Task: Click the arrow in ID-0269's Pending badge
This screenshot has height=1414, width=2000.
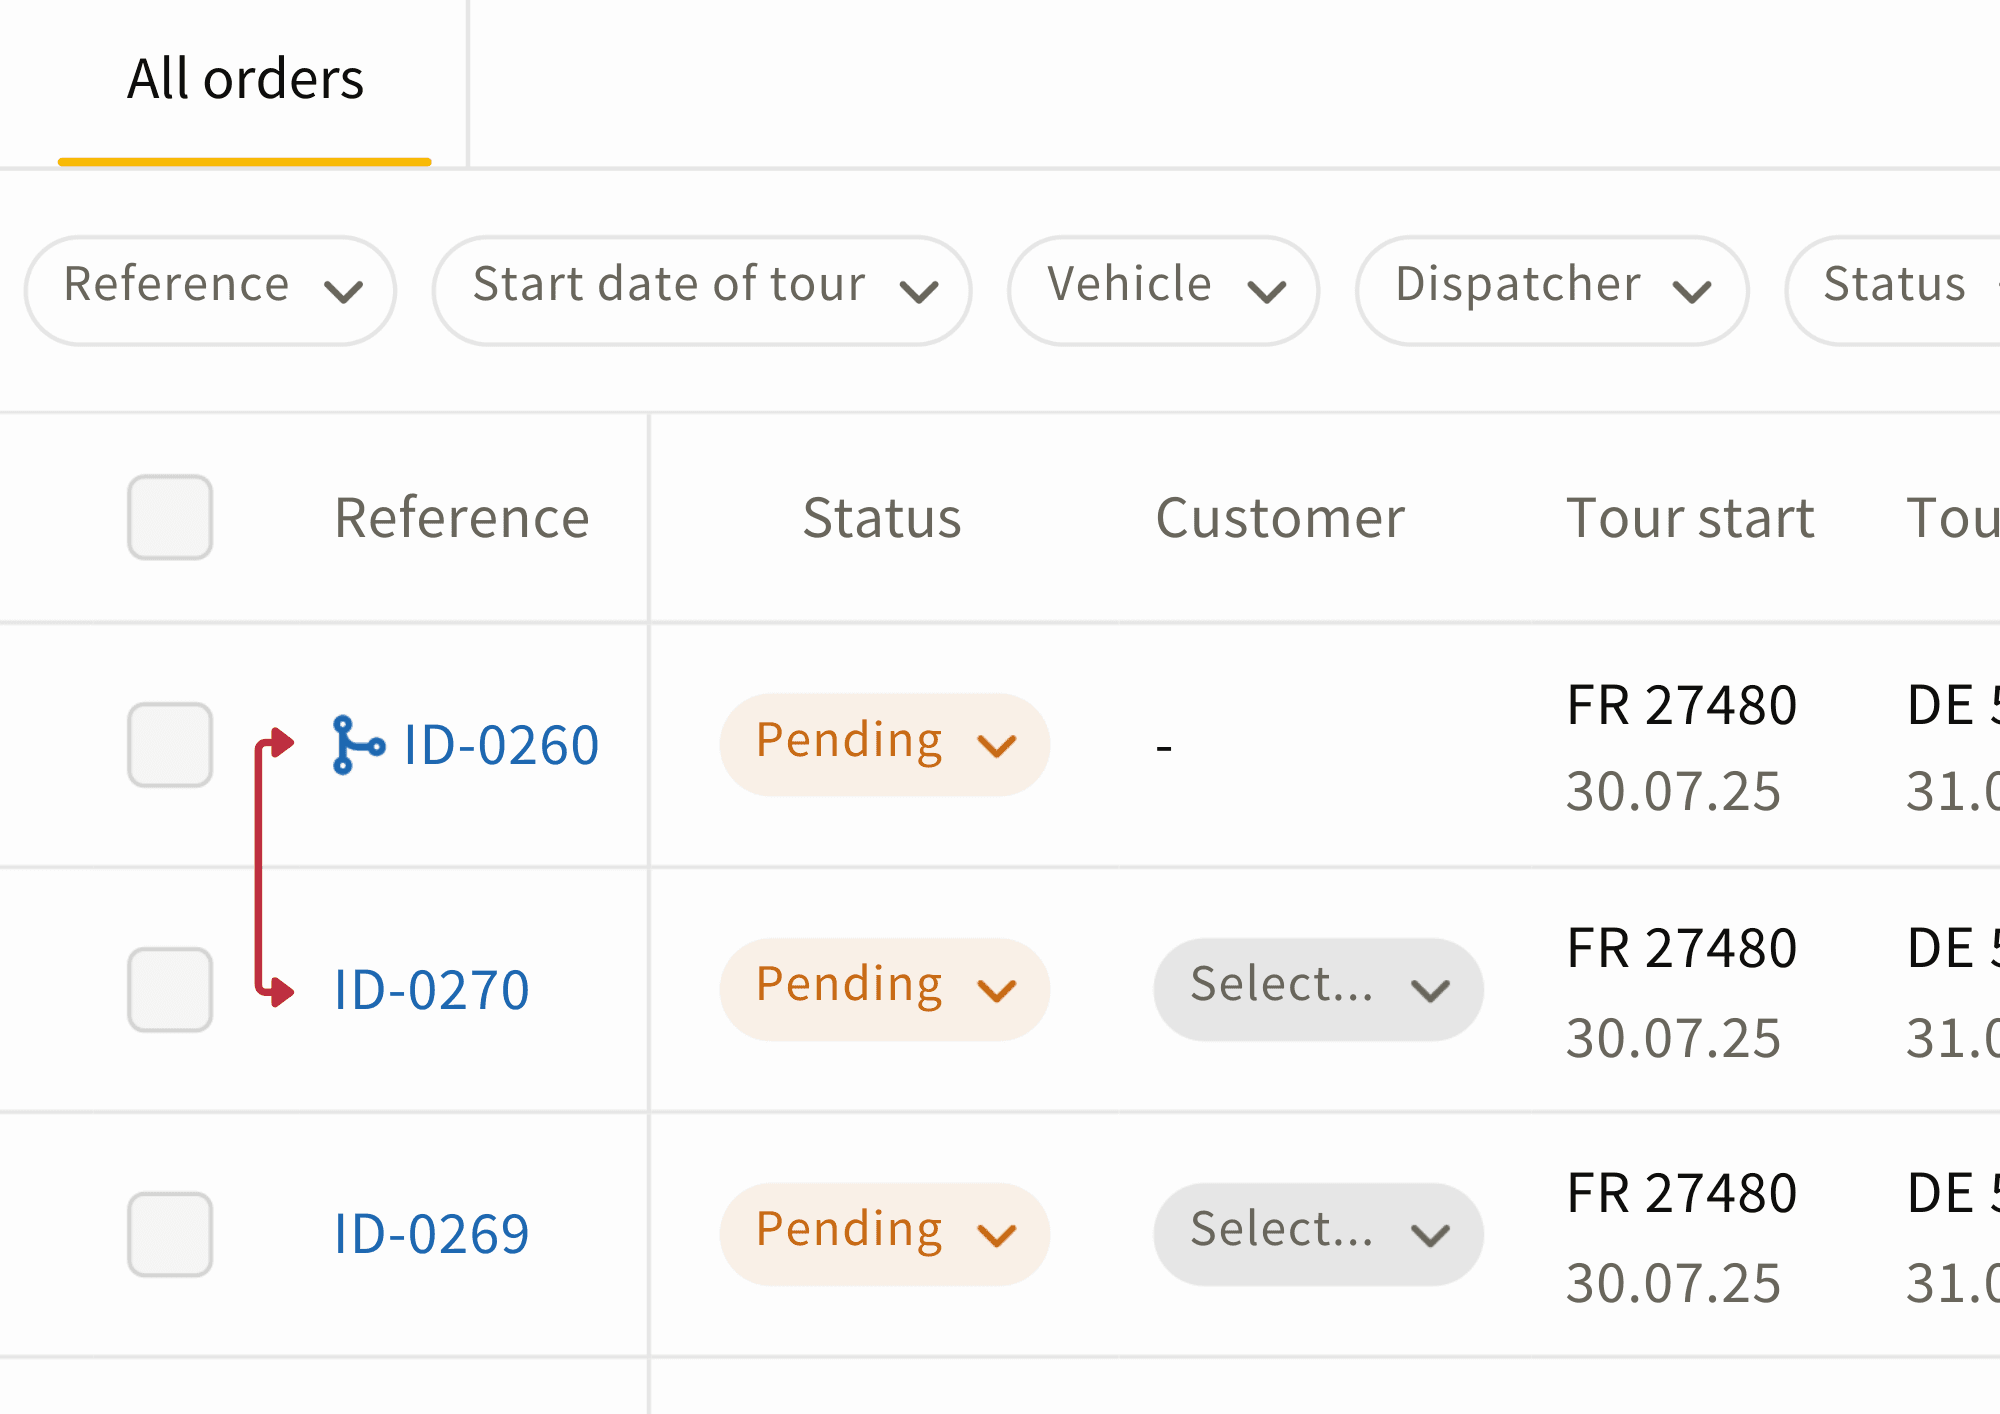Action: 996,1235
